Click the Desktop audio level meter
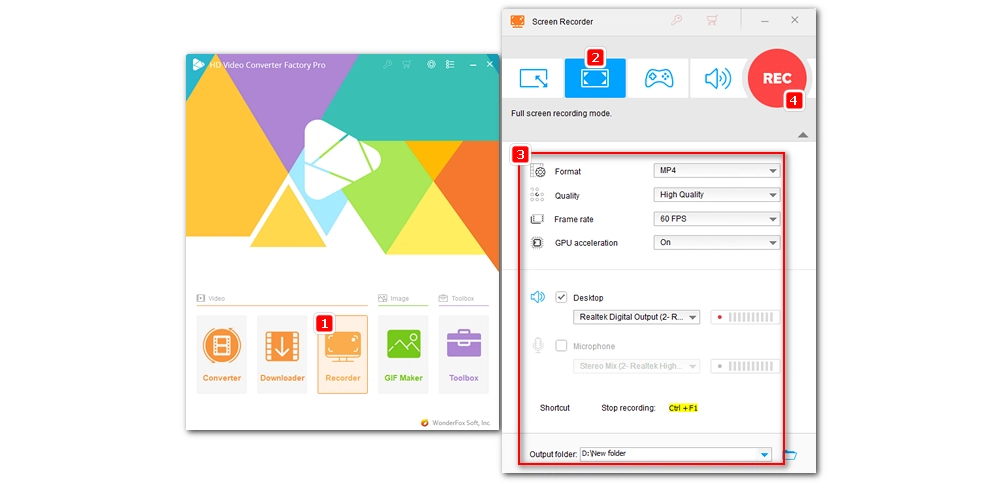 [746, 317]
